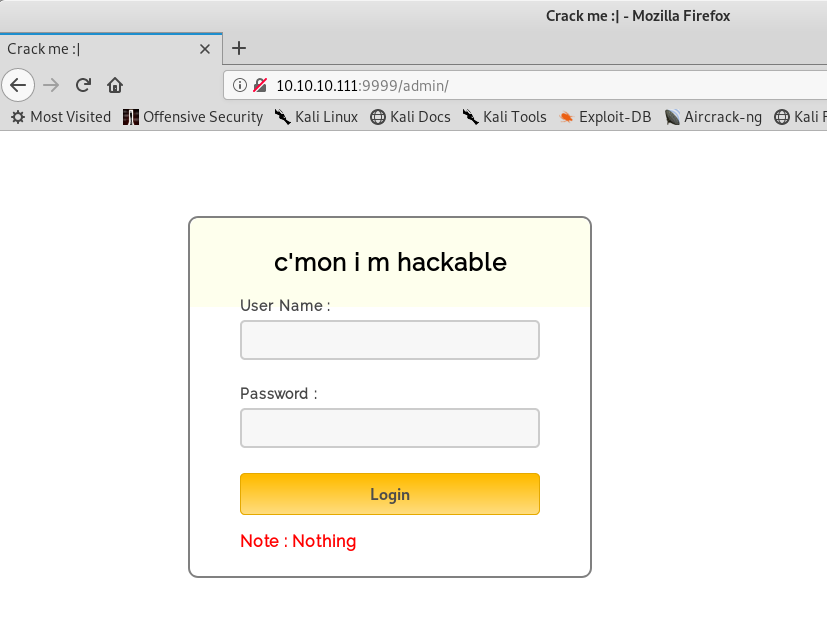Open the Kali Linux bookmark
The width and height of the screenshot is (827, 636).
click(x=316, y=117)
